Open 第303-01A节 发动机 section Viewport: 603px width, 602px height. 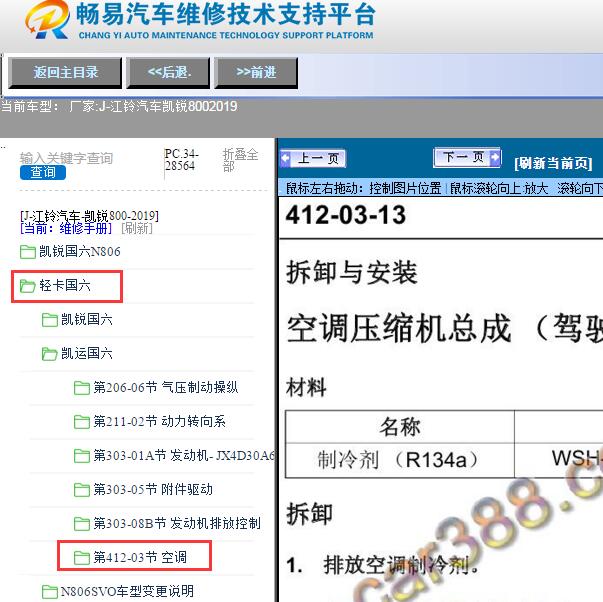click(x=184, y=455)
